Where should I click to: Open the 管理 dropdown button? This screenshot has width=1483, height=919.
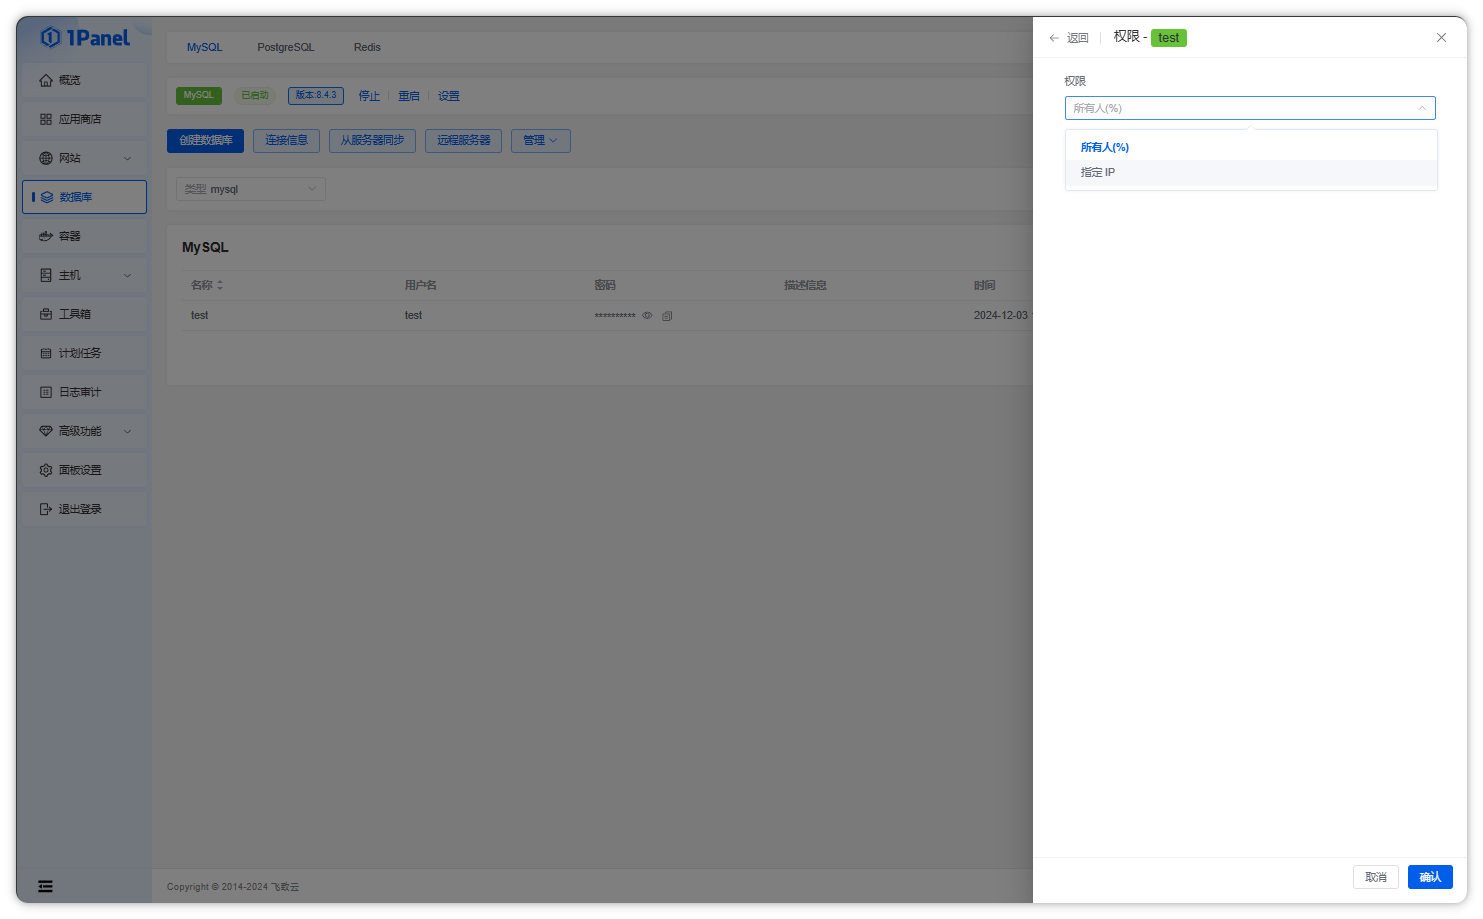click(x=540, y=141)
